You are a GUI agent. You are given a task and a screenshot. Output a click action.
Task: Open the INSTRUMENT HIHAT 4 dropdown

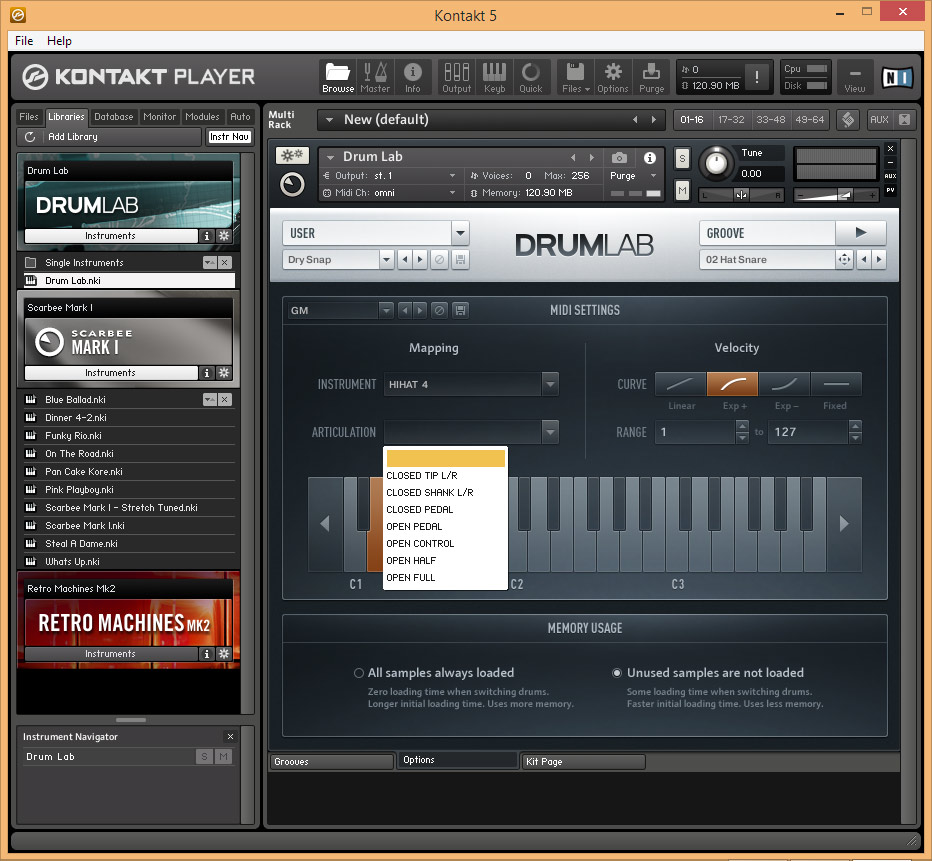(x=550, y=384)
